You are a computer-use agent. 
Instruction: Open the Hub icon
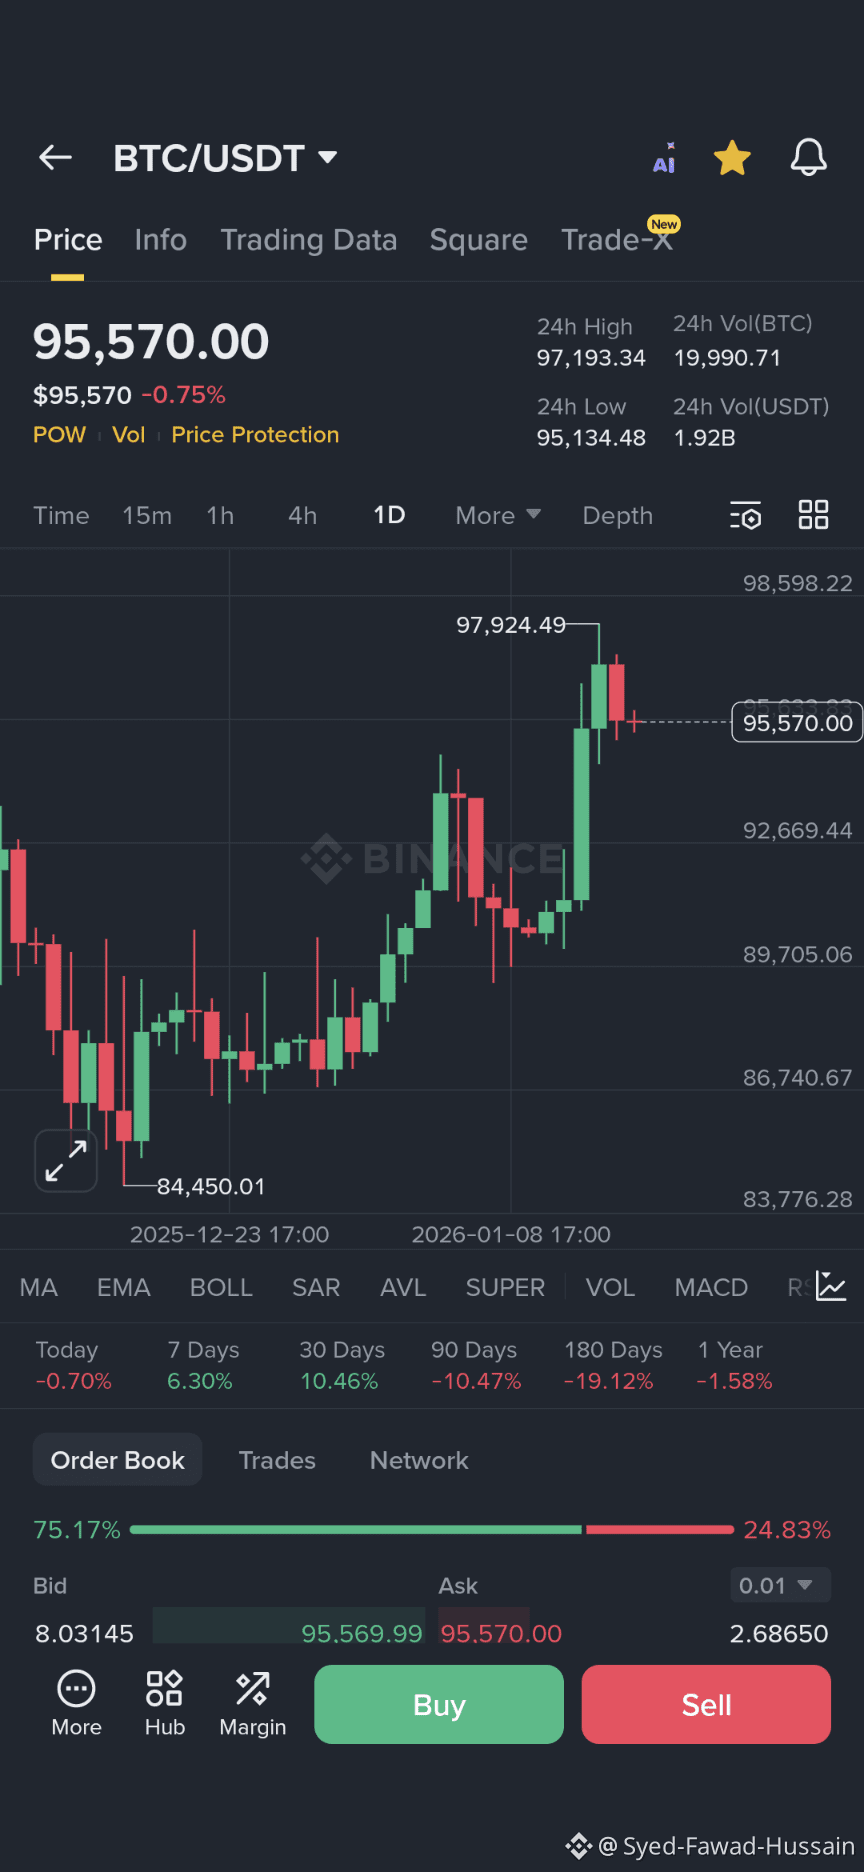pyautogui.click(x=165, y=1703)
